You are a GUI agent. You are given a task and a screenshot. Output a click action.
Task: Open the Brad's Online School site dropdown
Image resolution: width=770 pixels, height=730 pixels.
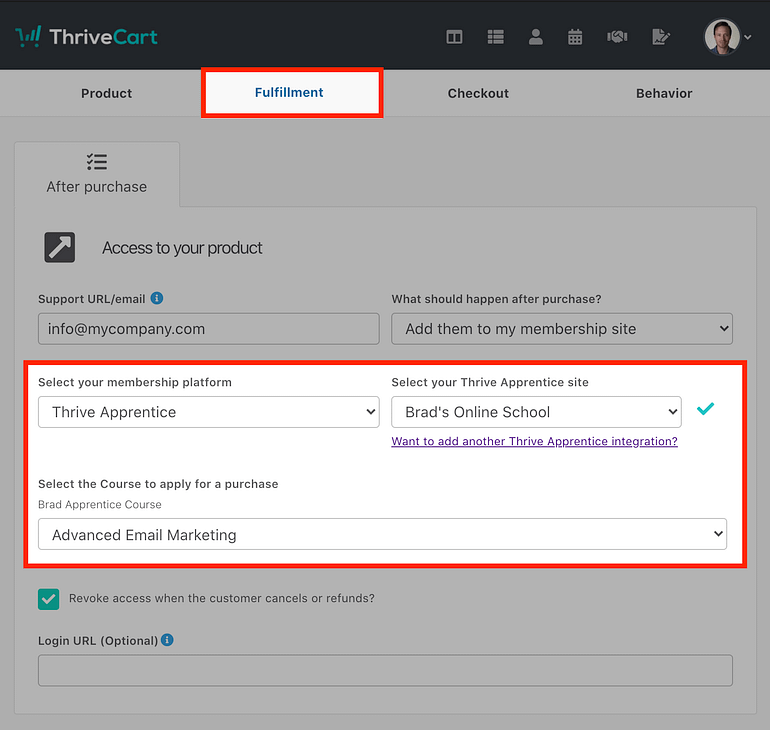coord(536,412)
